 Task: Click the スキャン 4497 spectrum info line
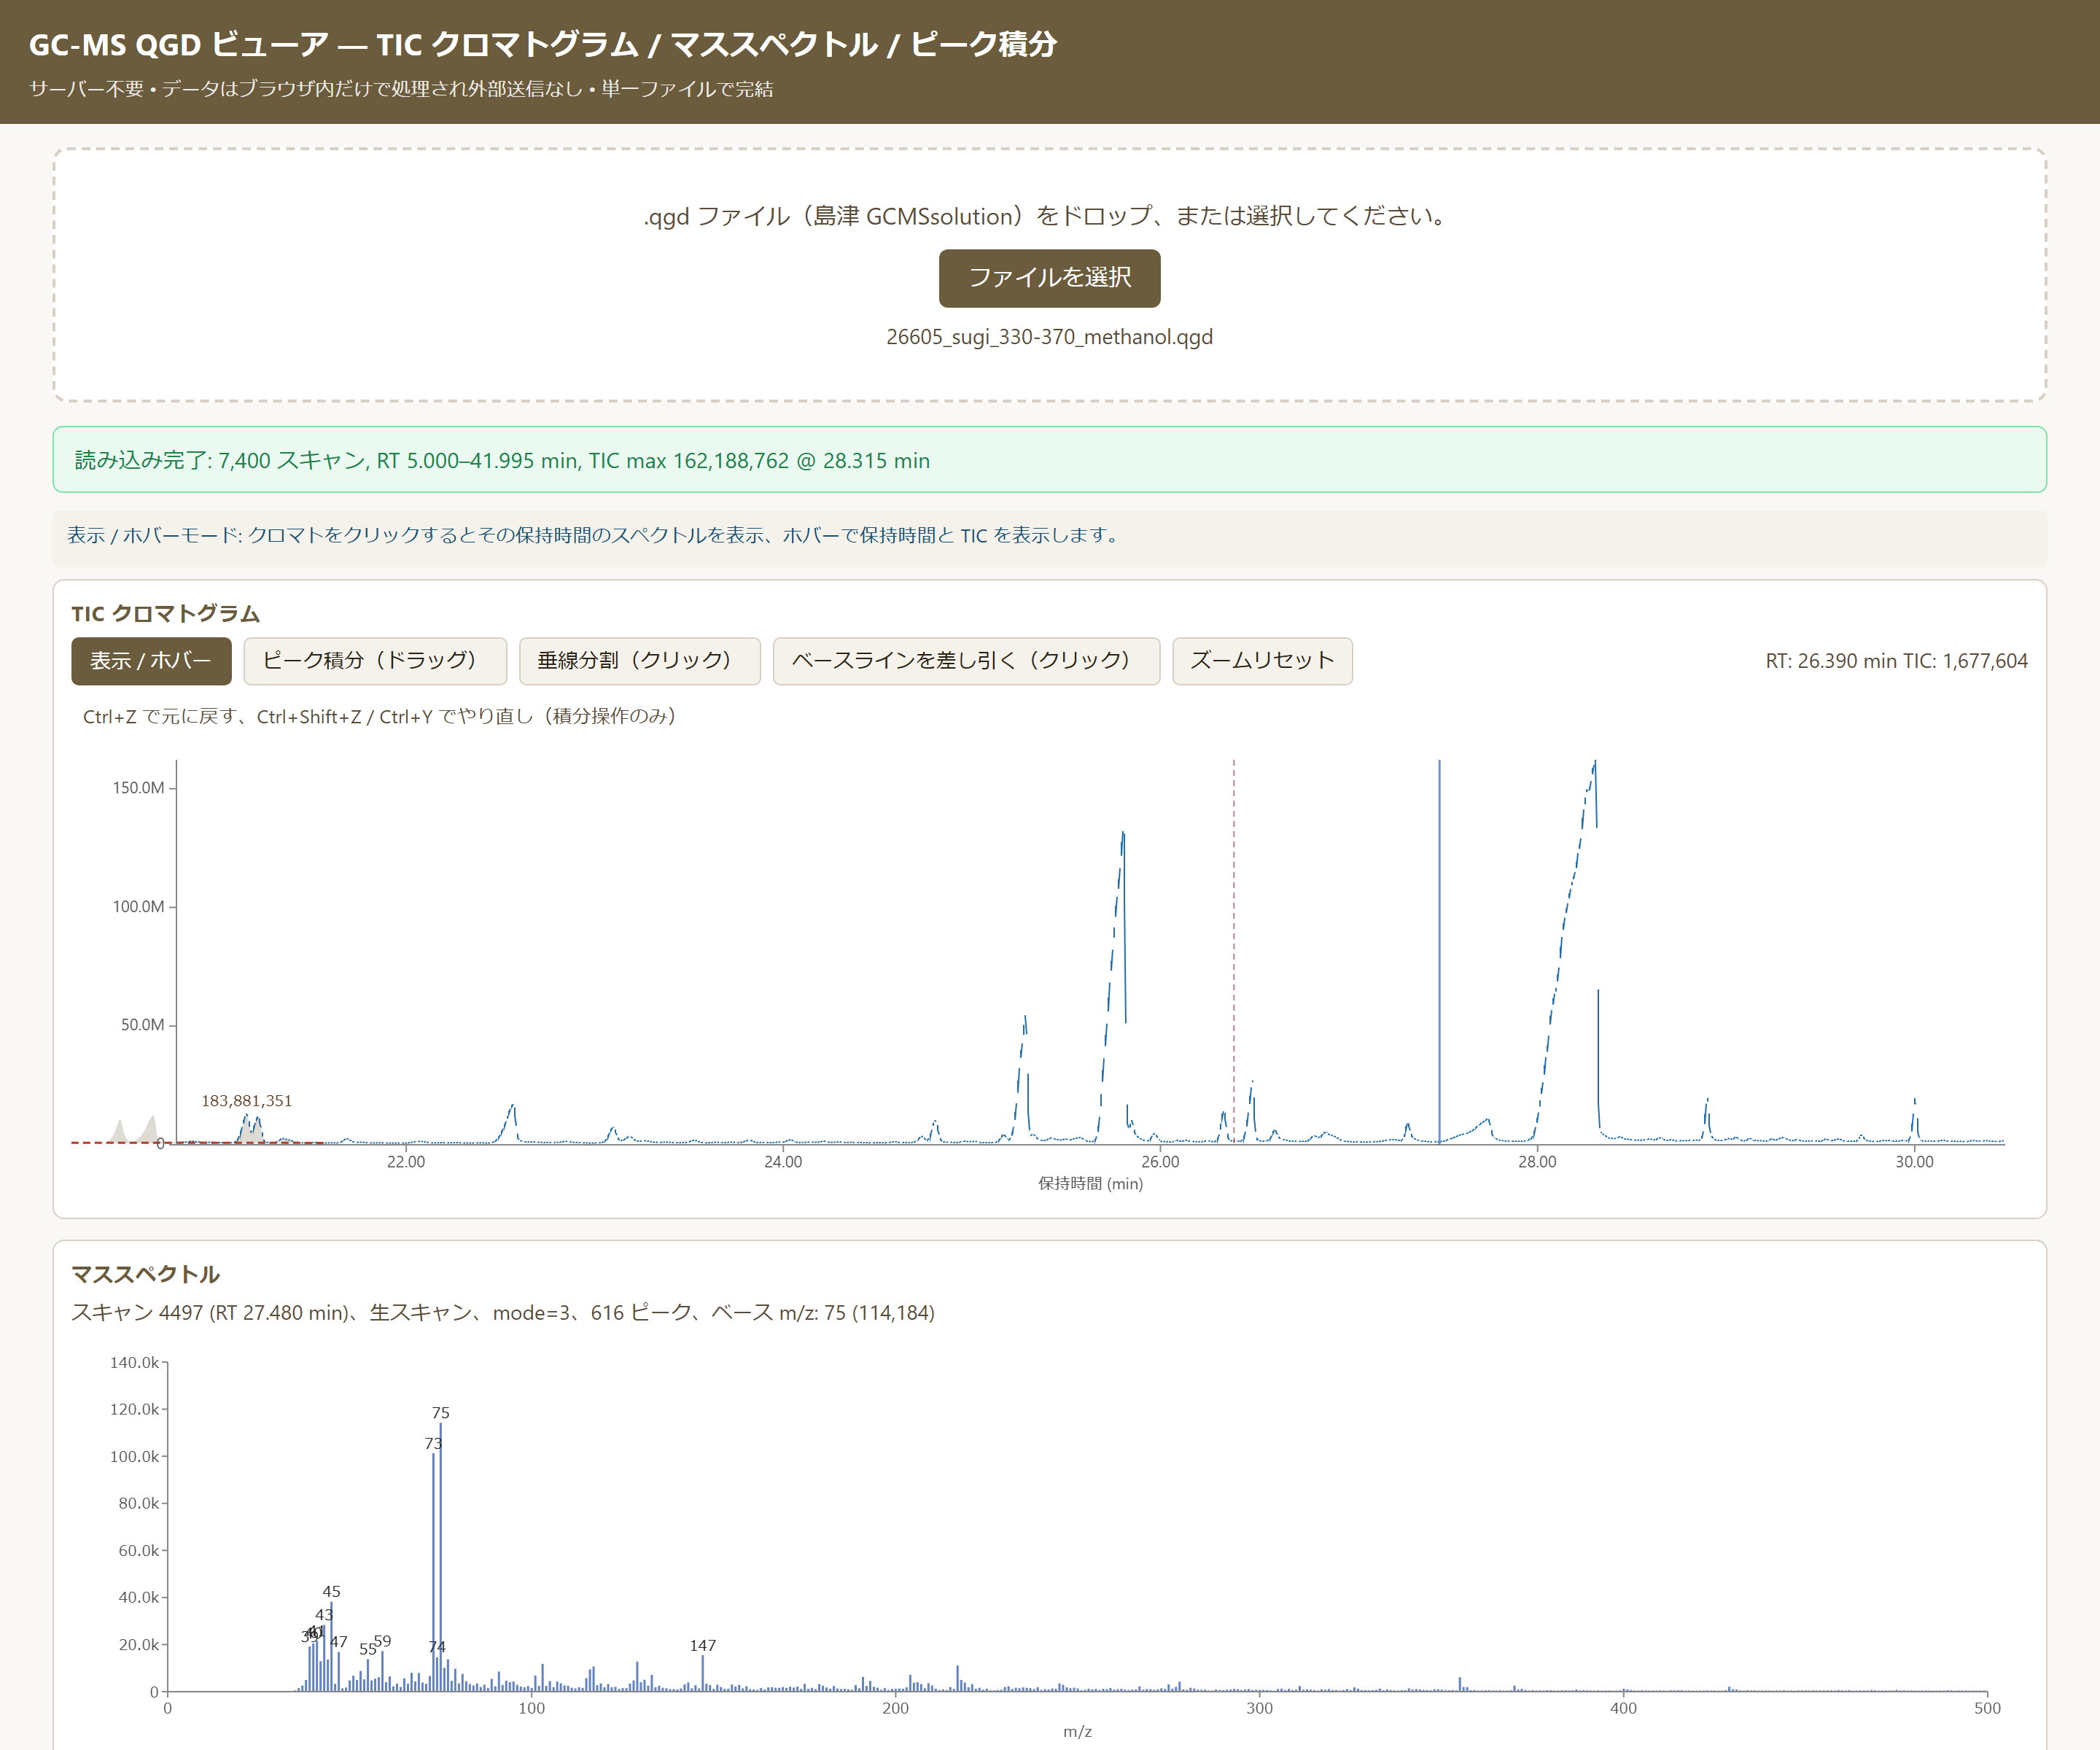pyautogui.click(x=502, y=1312)
